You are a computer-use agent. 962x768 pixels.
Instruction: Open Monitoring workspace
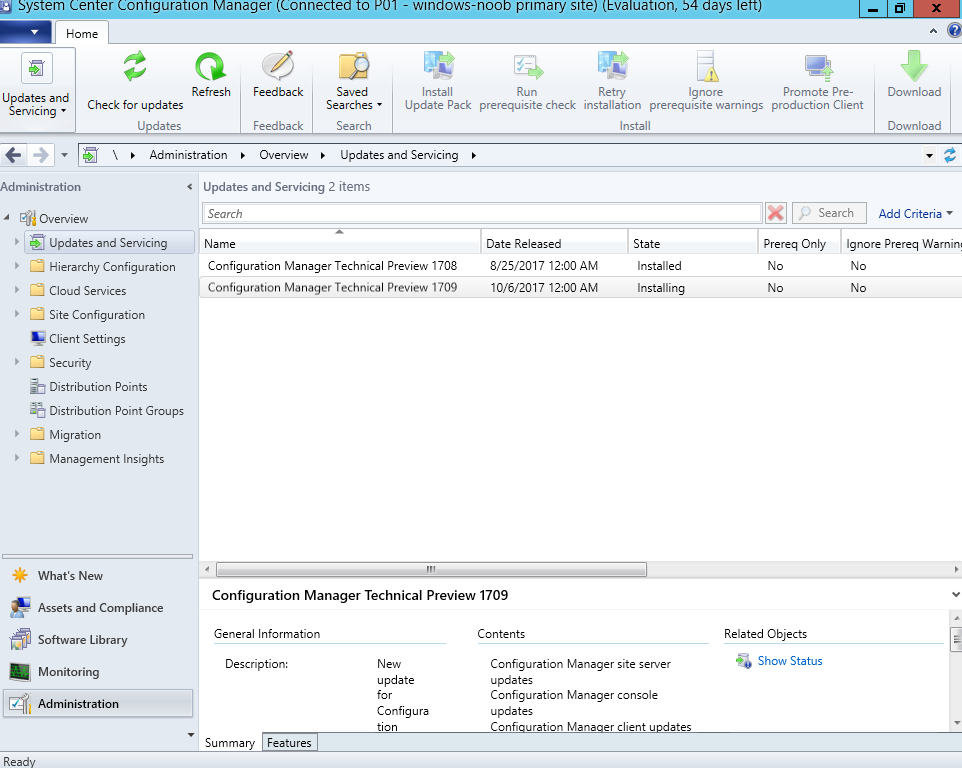[68, 672]
